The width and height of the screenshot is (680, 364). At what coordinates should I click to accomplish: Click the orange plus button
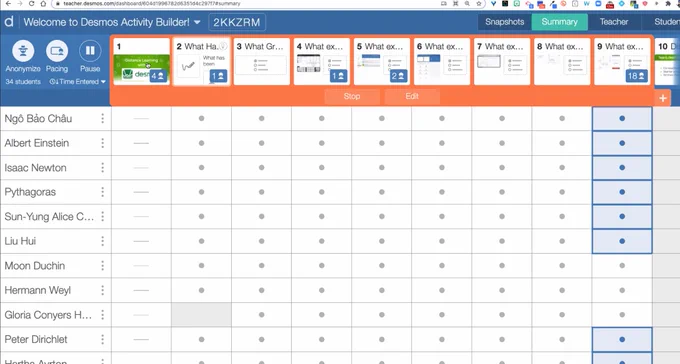click(663, 98)
